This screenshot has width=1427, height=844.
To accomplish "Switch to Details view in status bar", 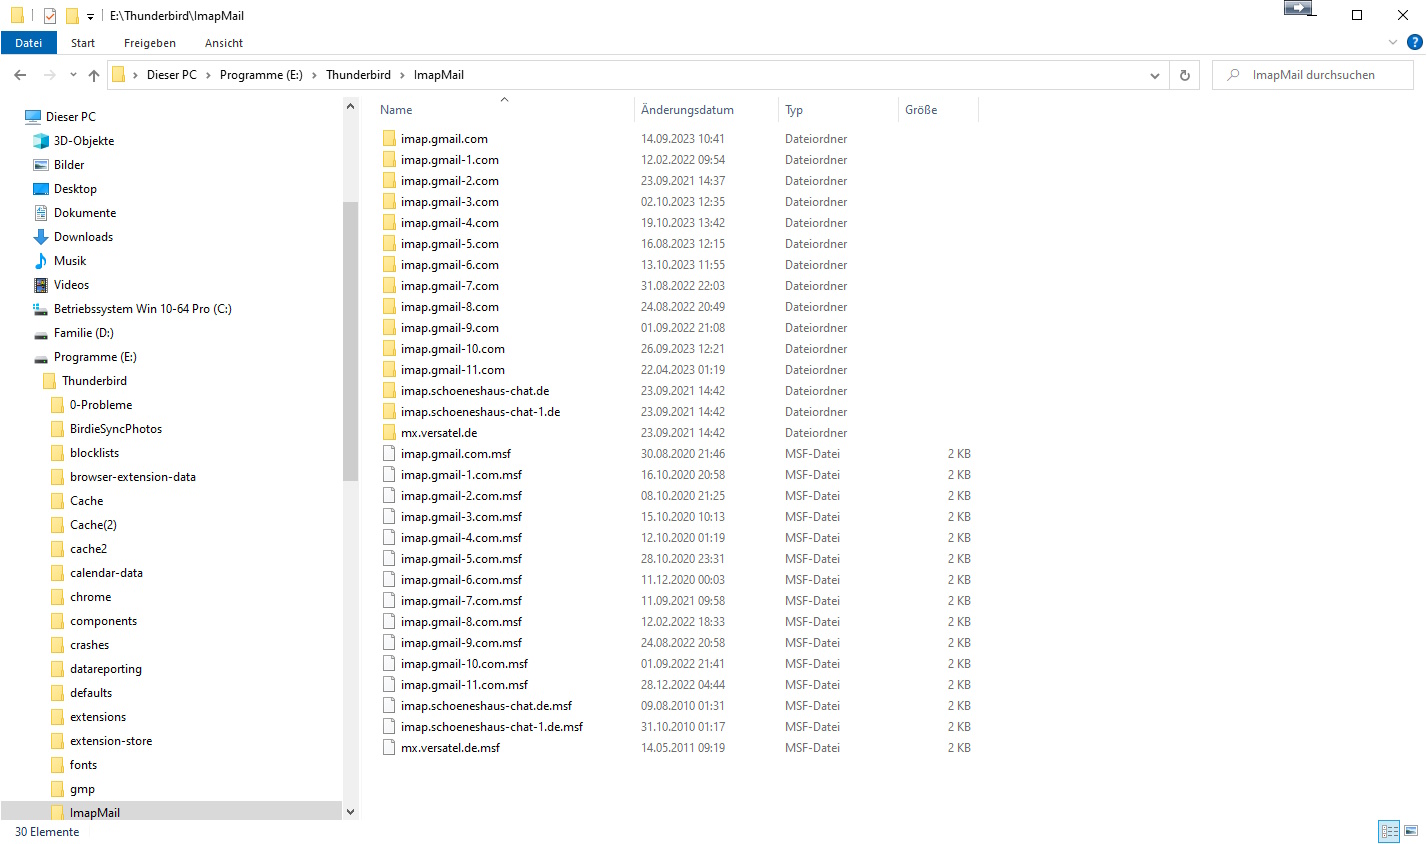I will point(1389,831).
